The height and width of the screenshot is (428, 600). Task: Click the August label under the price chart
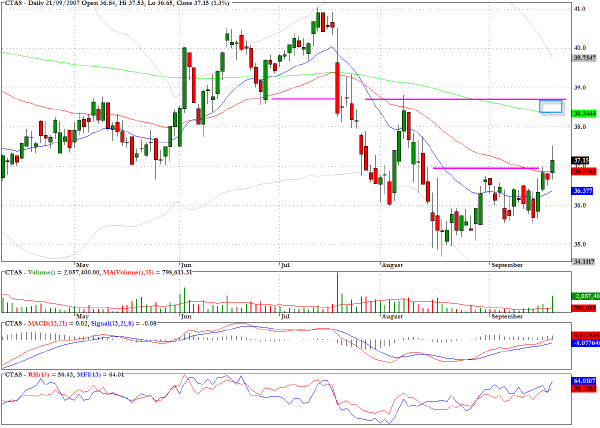[392, 265]
